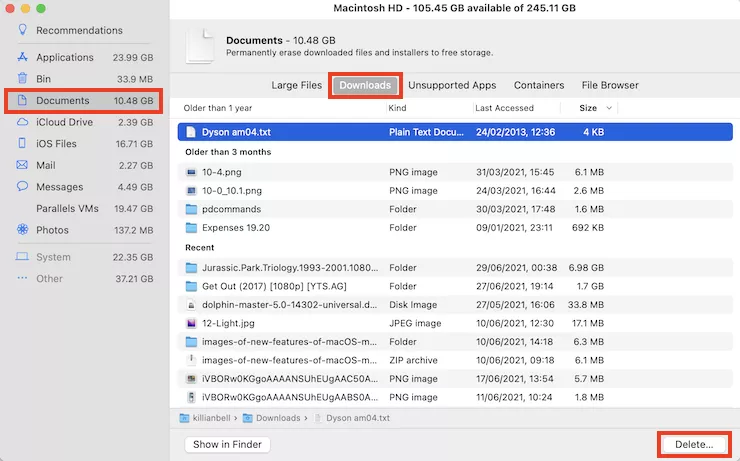The height and width of the screenshot is (461, 740).
Task: Click the 33.8 MB size value
Action: click(x=586, y=305)
